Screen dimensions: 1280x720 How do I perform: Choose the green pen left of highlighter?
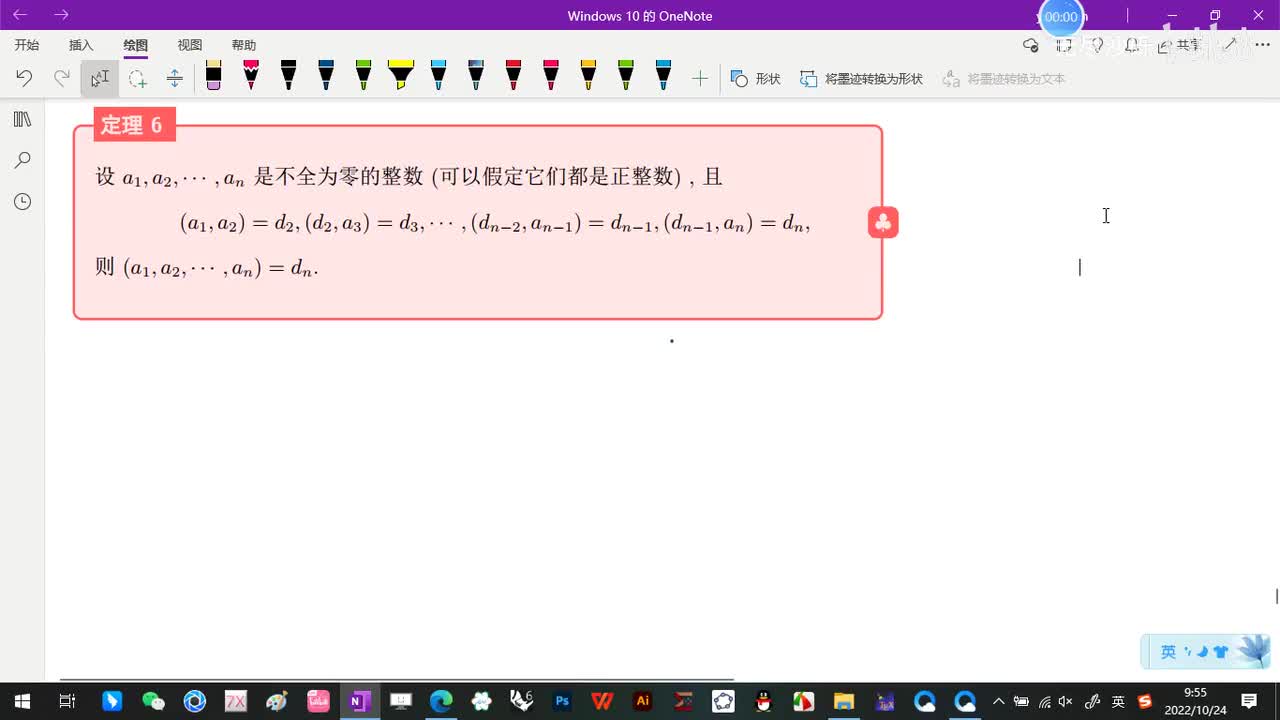[x=363, y=76]
